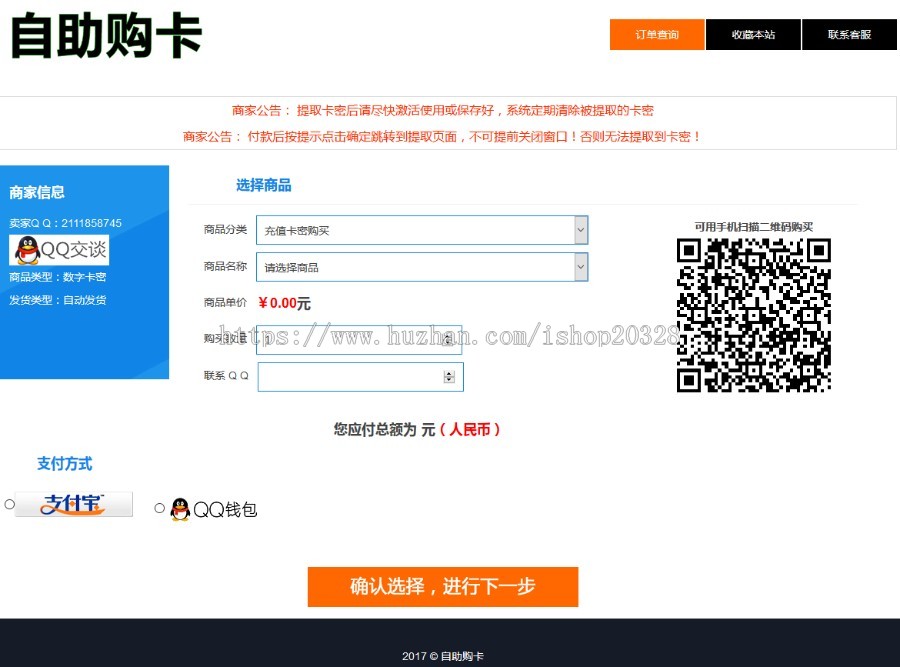Screen dimensions: 900x667
Task: Click the 收藏本站 bookmark site button
Action: click(753, 34)
